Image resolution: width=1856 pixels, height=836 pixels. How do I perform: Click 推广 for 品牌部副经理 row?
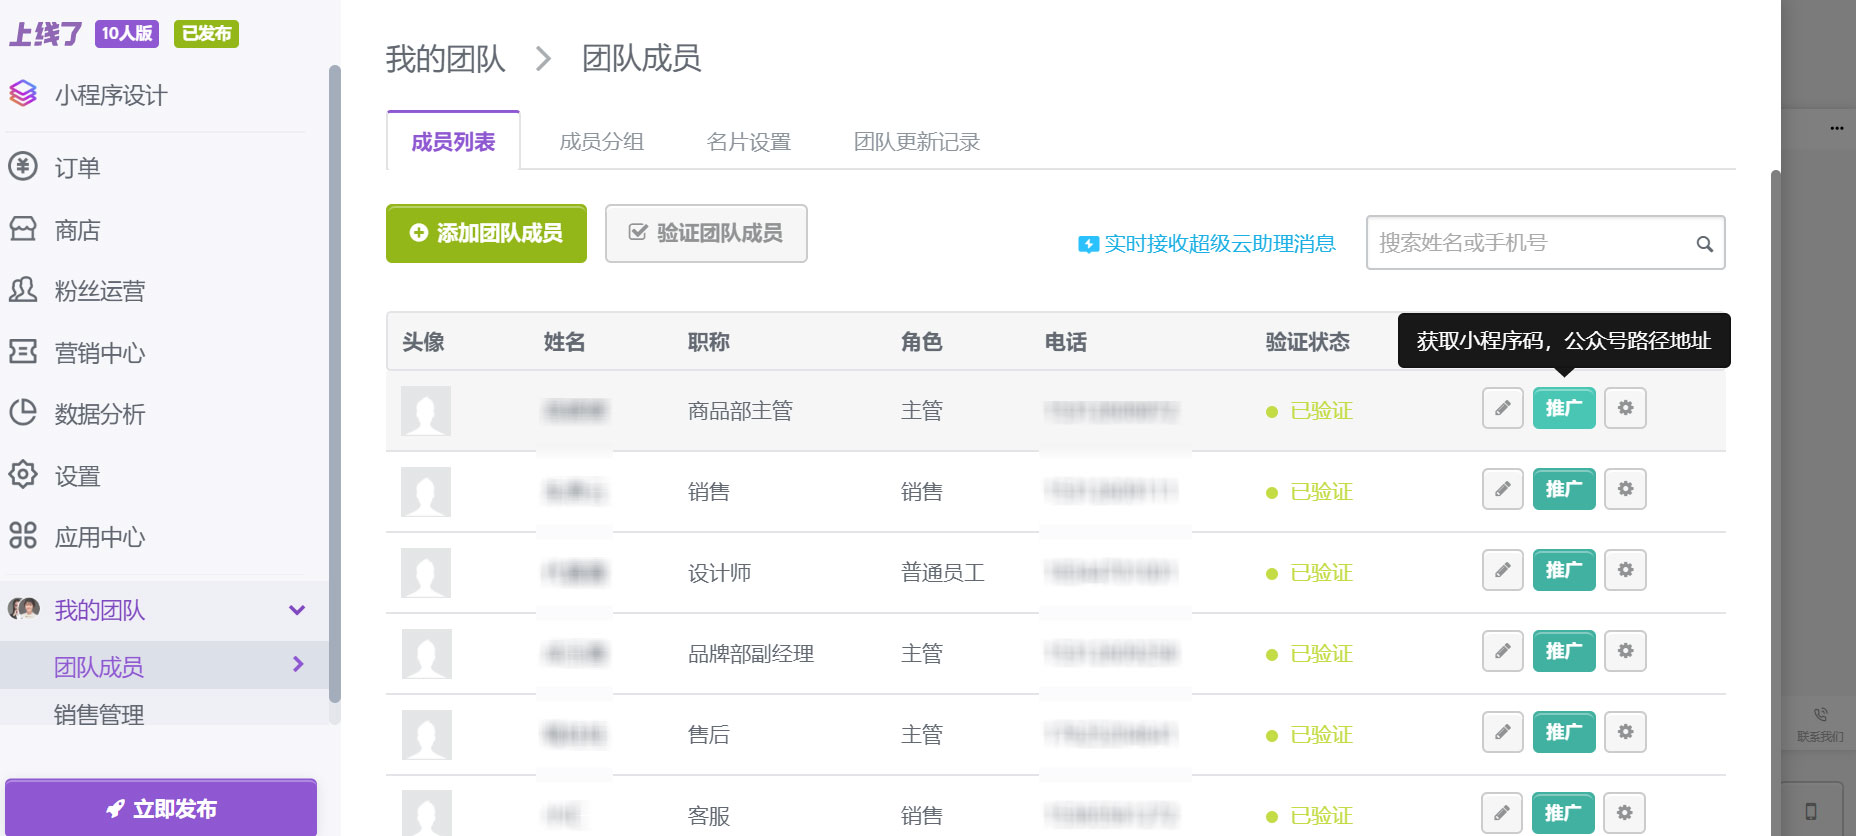[x=1564, y=651]
